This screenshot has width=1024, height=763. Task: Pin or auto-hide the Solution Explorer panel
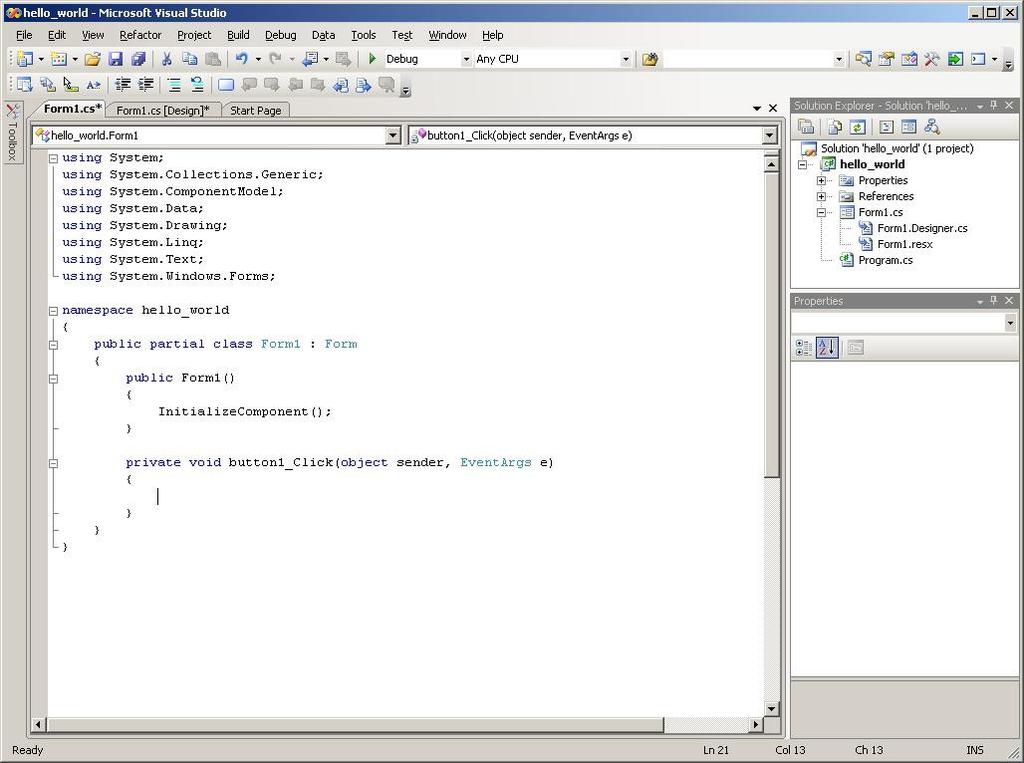tap(994, 105)
